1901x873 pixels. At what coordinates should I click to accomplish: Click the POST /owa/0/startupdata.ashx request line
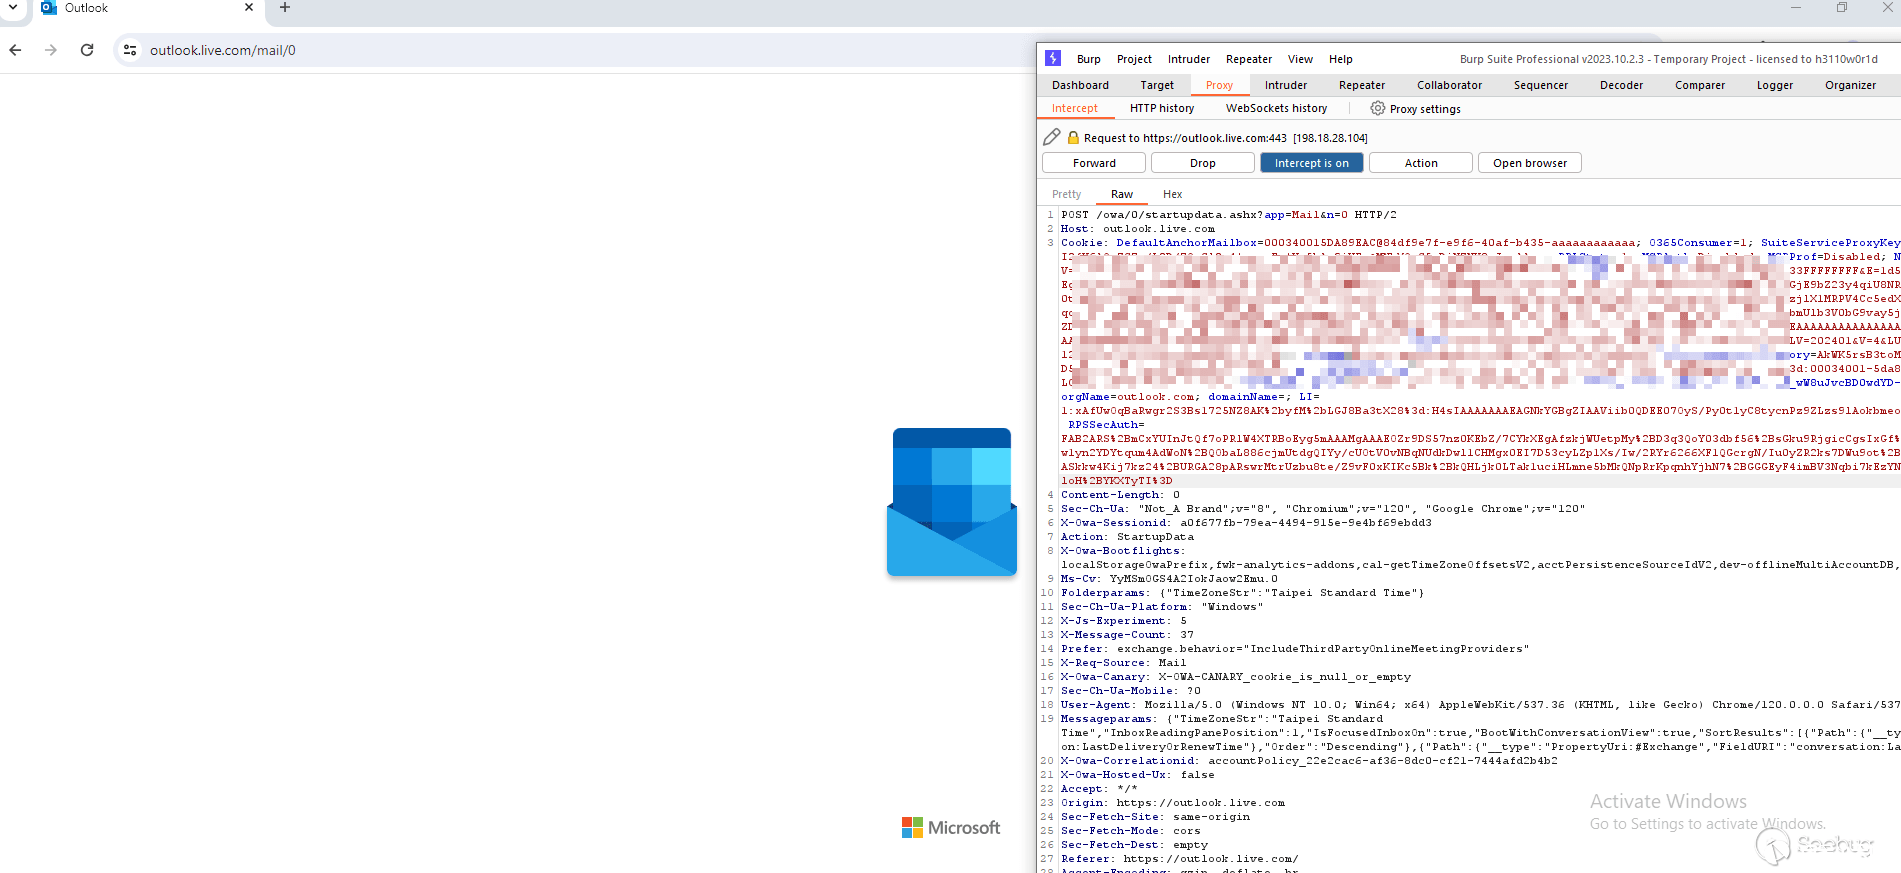coord(1229,215)
